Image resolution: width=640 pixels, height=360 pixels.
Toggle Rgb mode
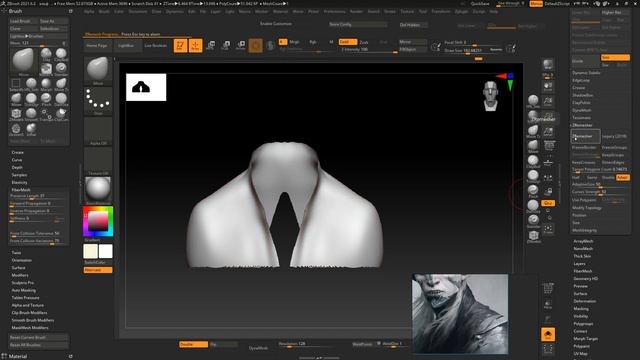pyautogui.click(x=313, y=42)
